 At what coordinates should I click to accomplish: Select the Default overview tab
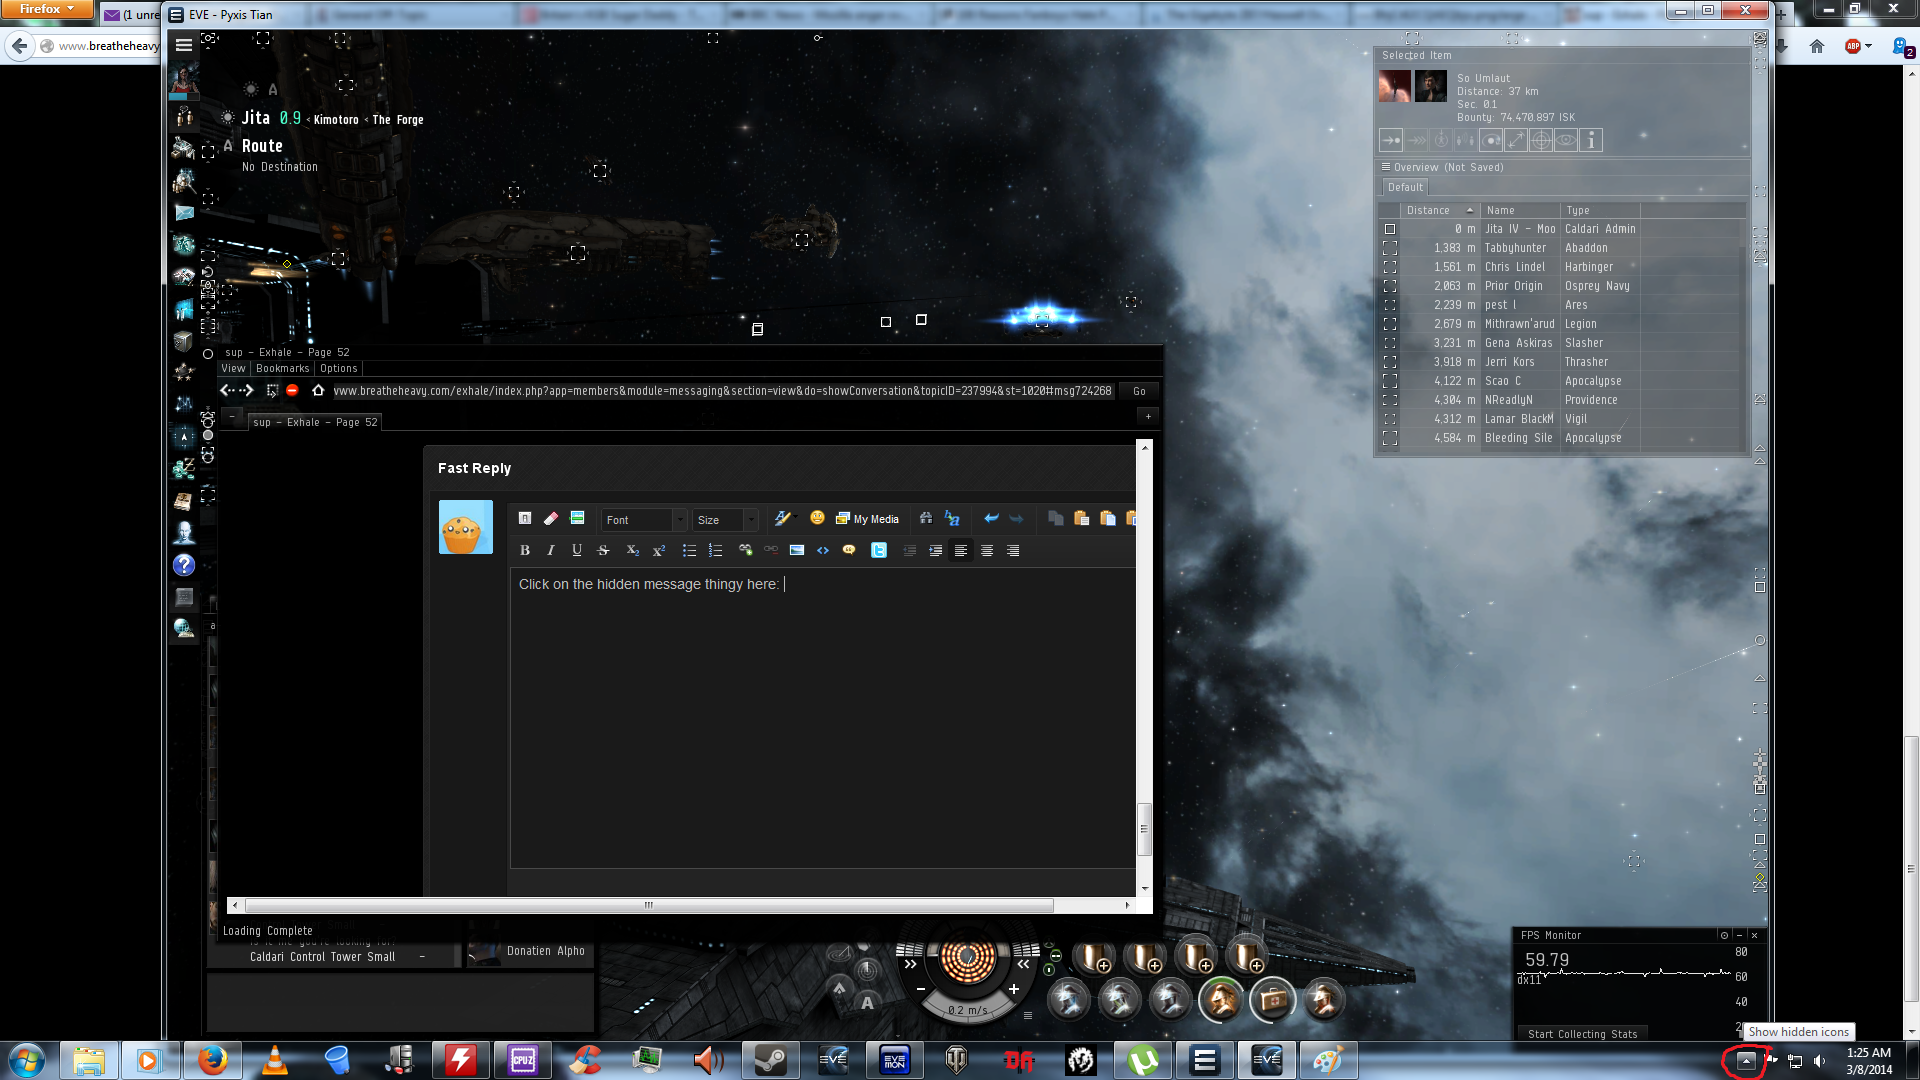[1405, 187]
